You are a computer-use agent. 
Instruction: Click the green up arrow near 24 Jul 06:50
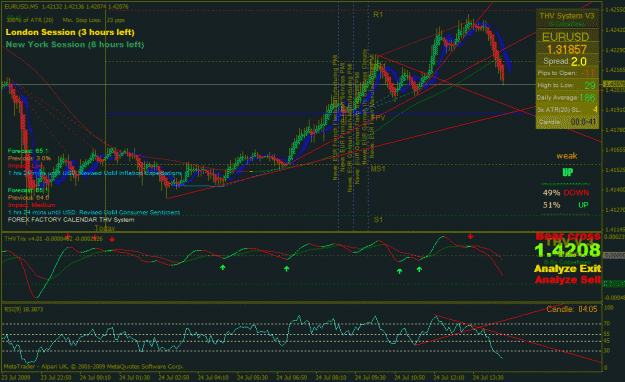(x=287, y=269)
